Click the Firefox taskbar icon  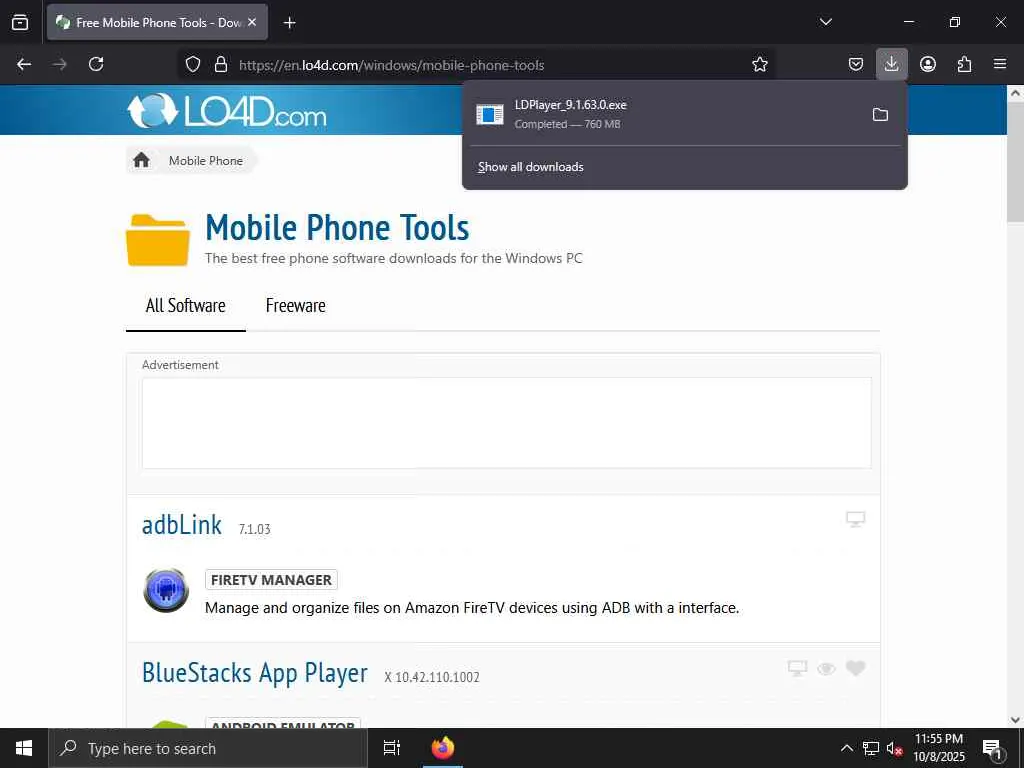pos(443,748)
